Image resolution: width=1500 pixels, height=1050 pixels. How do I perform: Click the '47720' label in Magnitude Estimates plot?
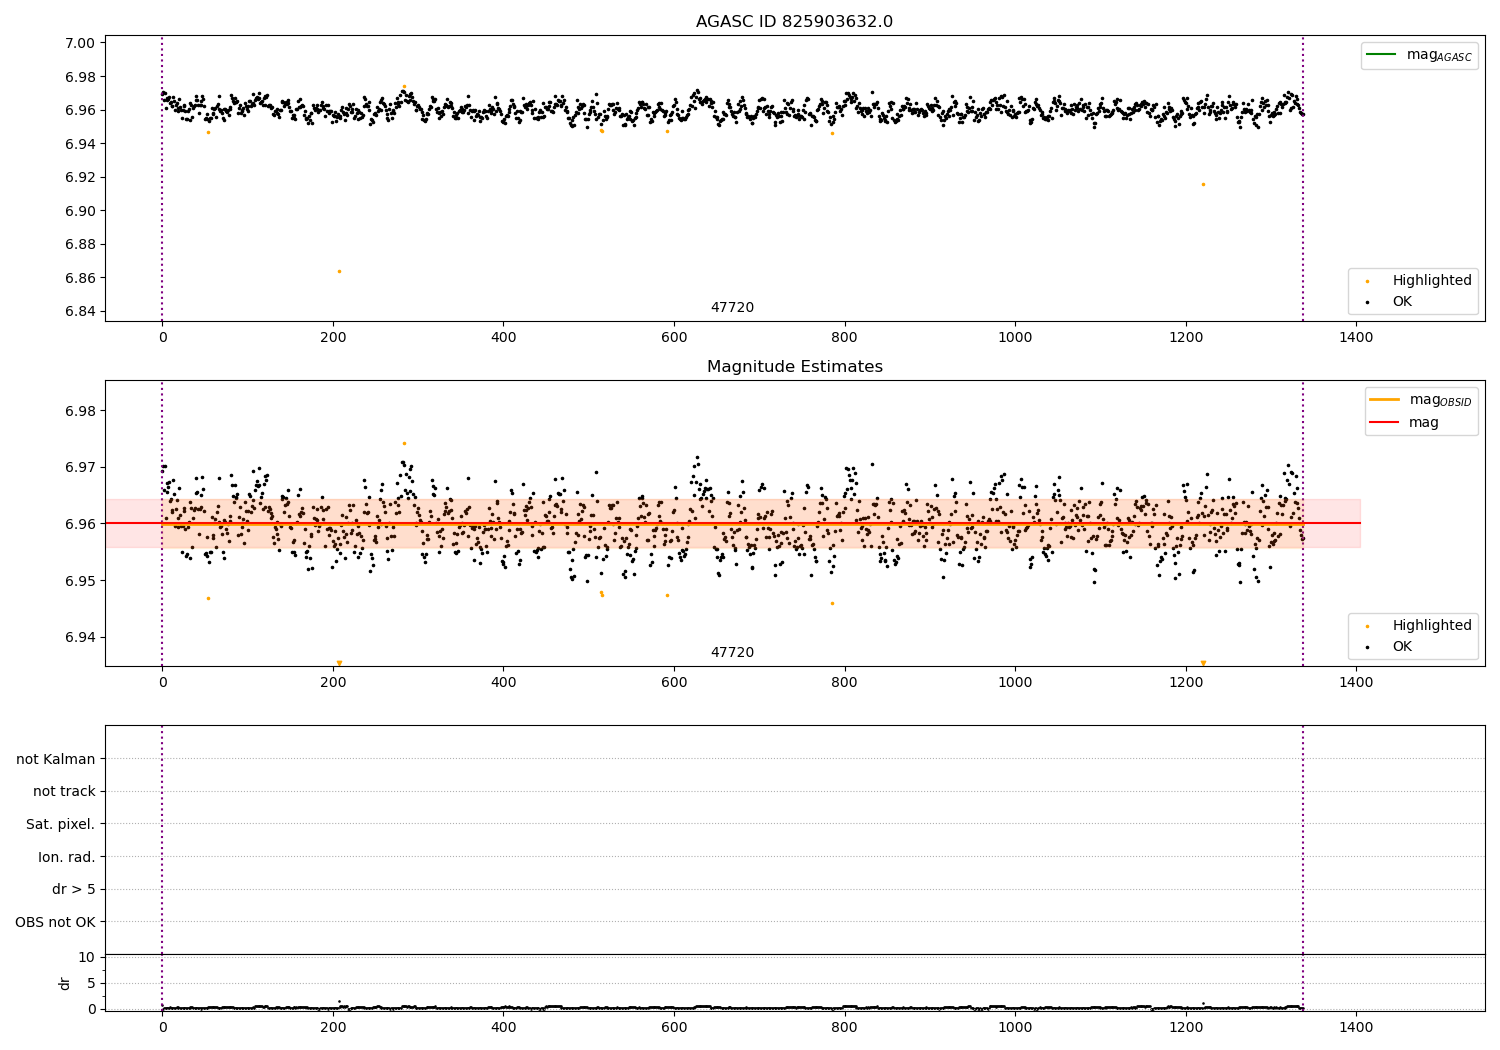[x=732, y=653]
